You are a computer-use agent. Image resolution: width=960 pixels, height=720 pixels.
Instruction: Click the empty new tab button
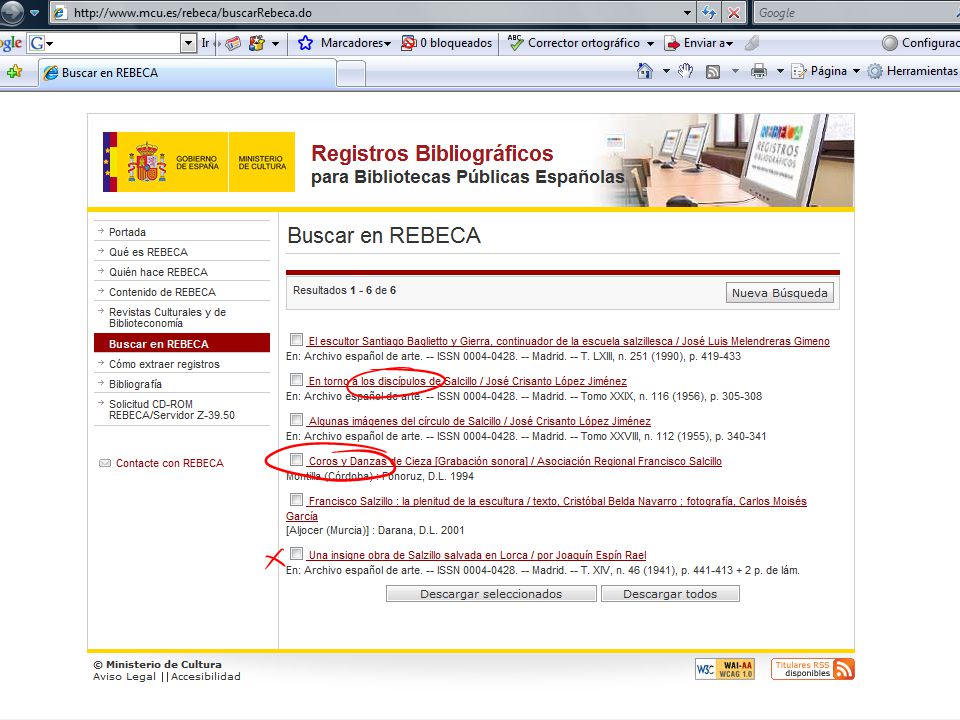(351, 74)
